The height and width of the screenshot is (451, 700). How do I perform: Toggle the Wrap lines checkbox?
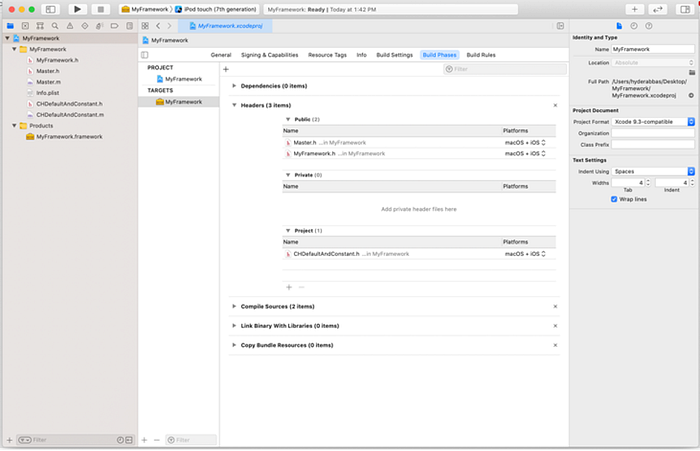click(x=614, y=199)
